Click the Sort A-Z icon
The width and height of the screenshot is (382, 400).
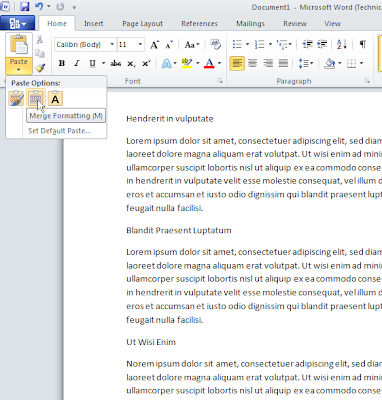point(342,44)
